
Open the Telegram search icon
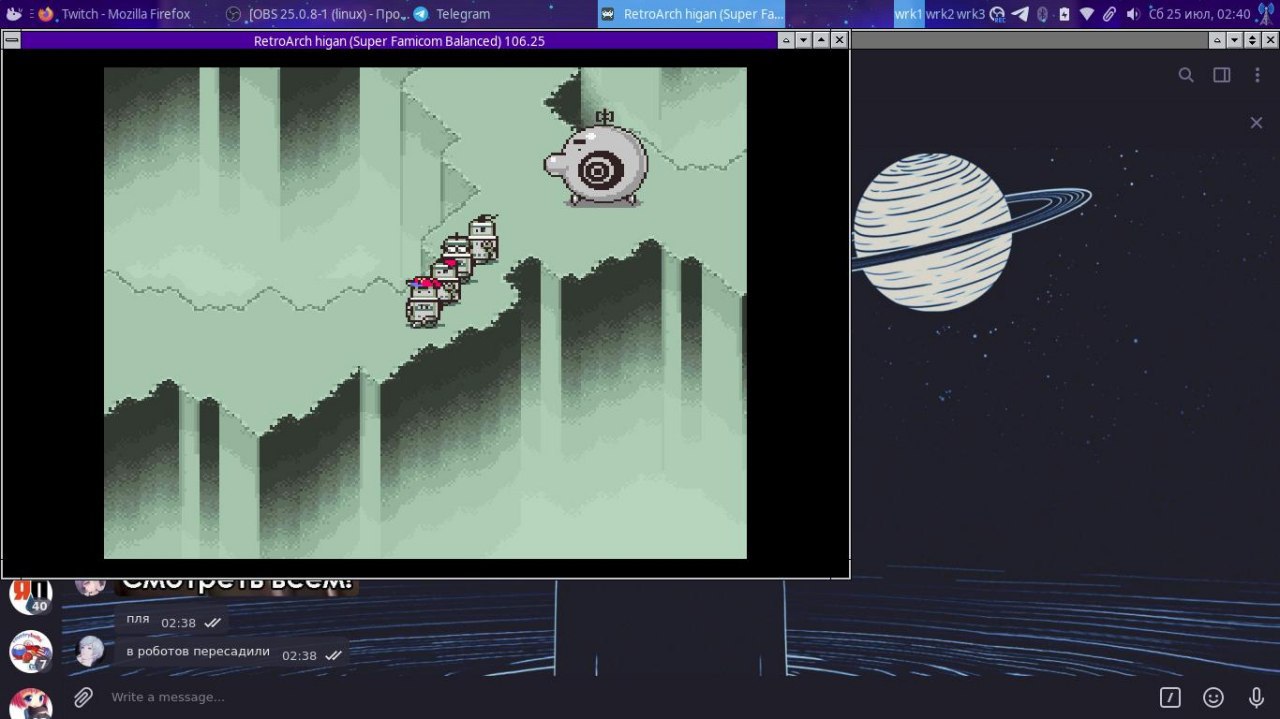tap(1186, 75)
